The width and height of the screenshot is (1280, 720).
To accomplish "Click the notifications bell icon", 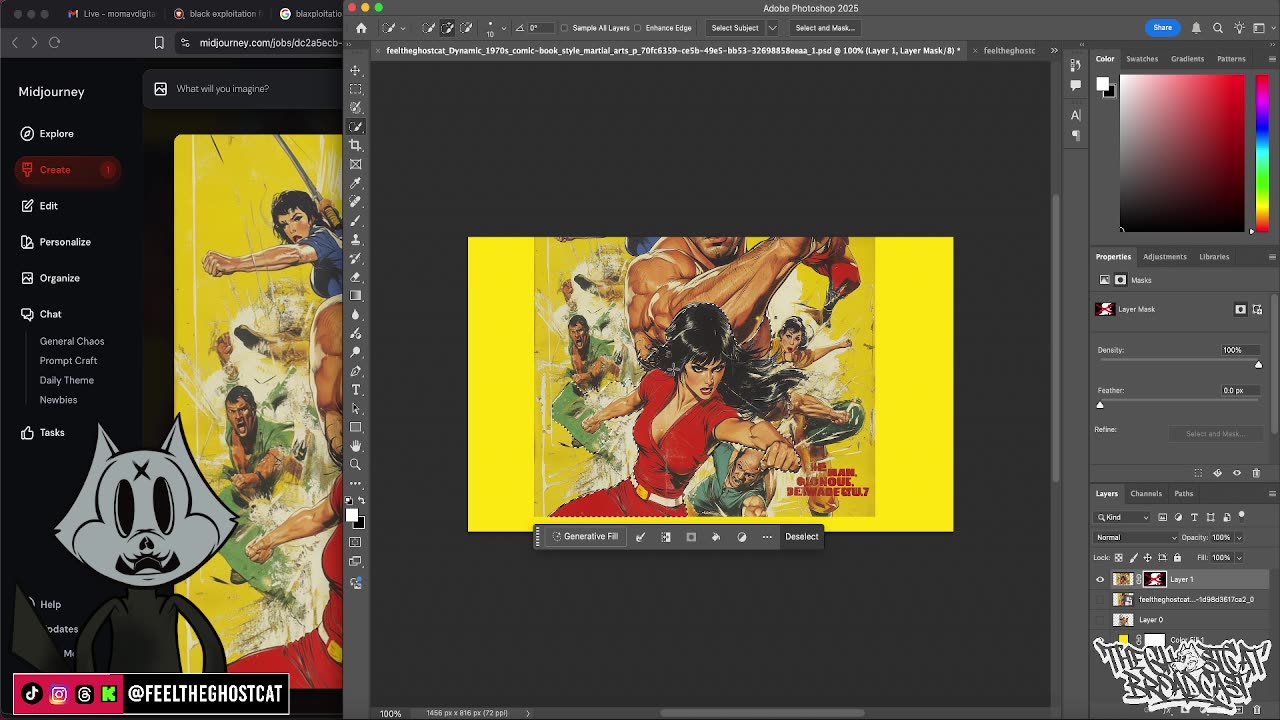I will coord(1196,28).
